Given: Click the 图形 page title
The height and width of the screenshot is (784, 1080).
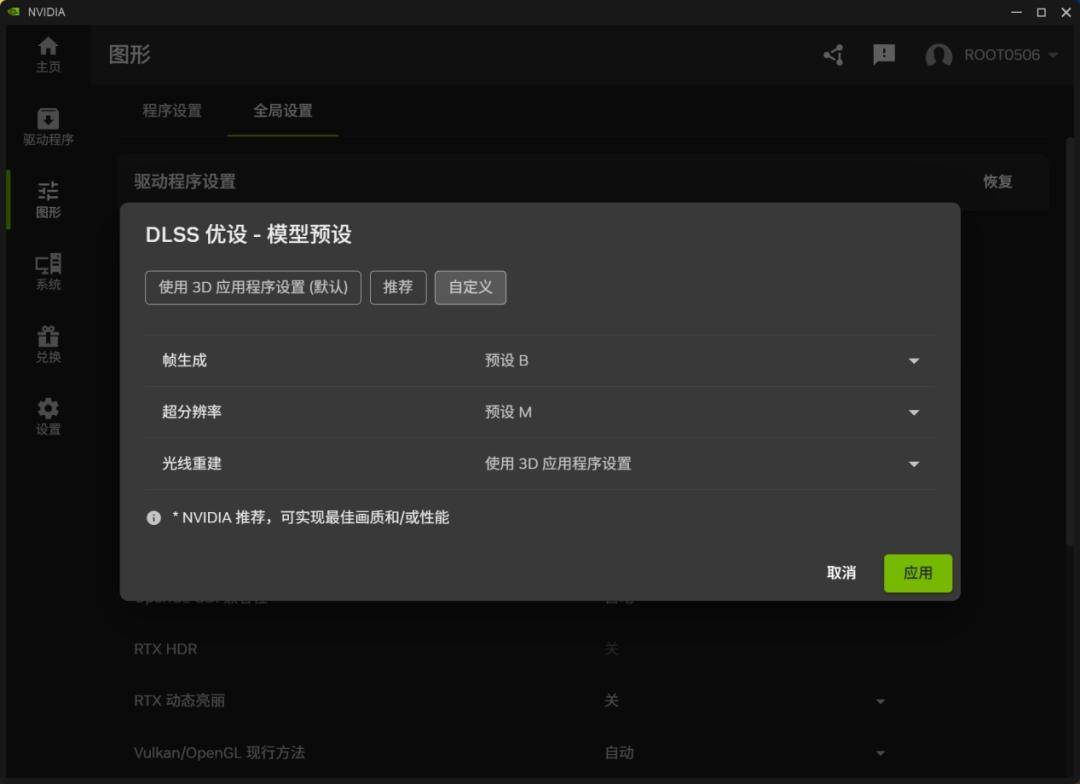Looking at the screenshot, I should pyautogui.click(x=129, y=54).
